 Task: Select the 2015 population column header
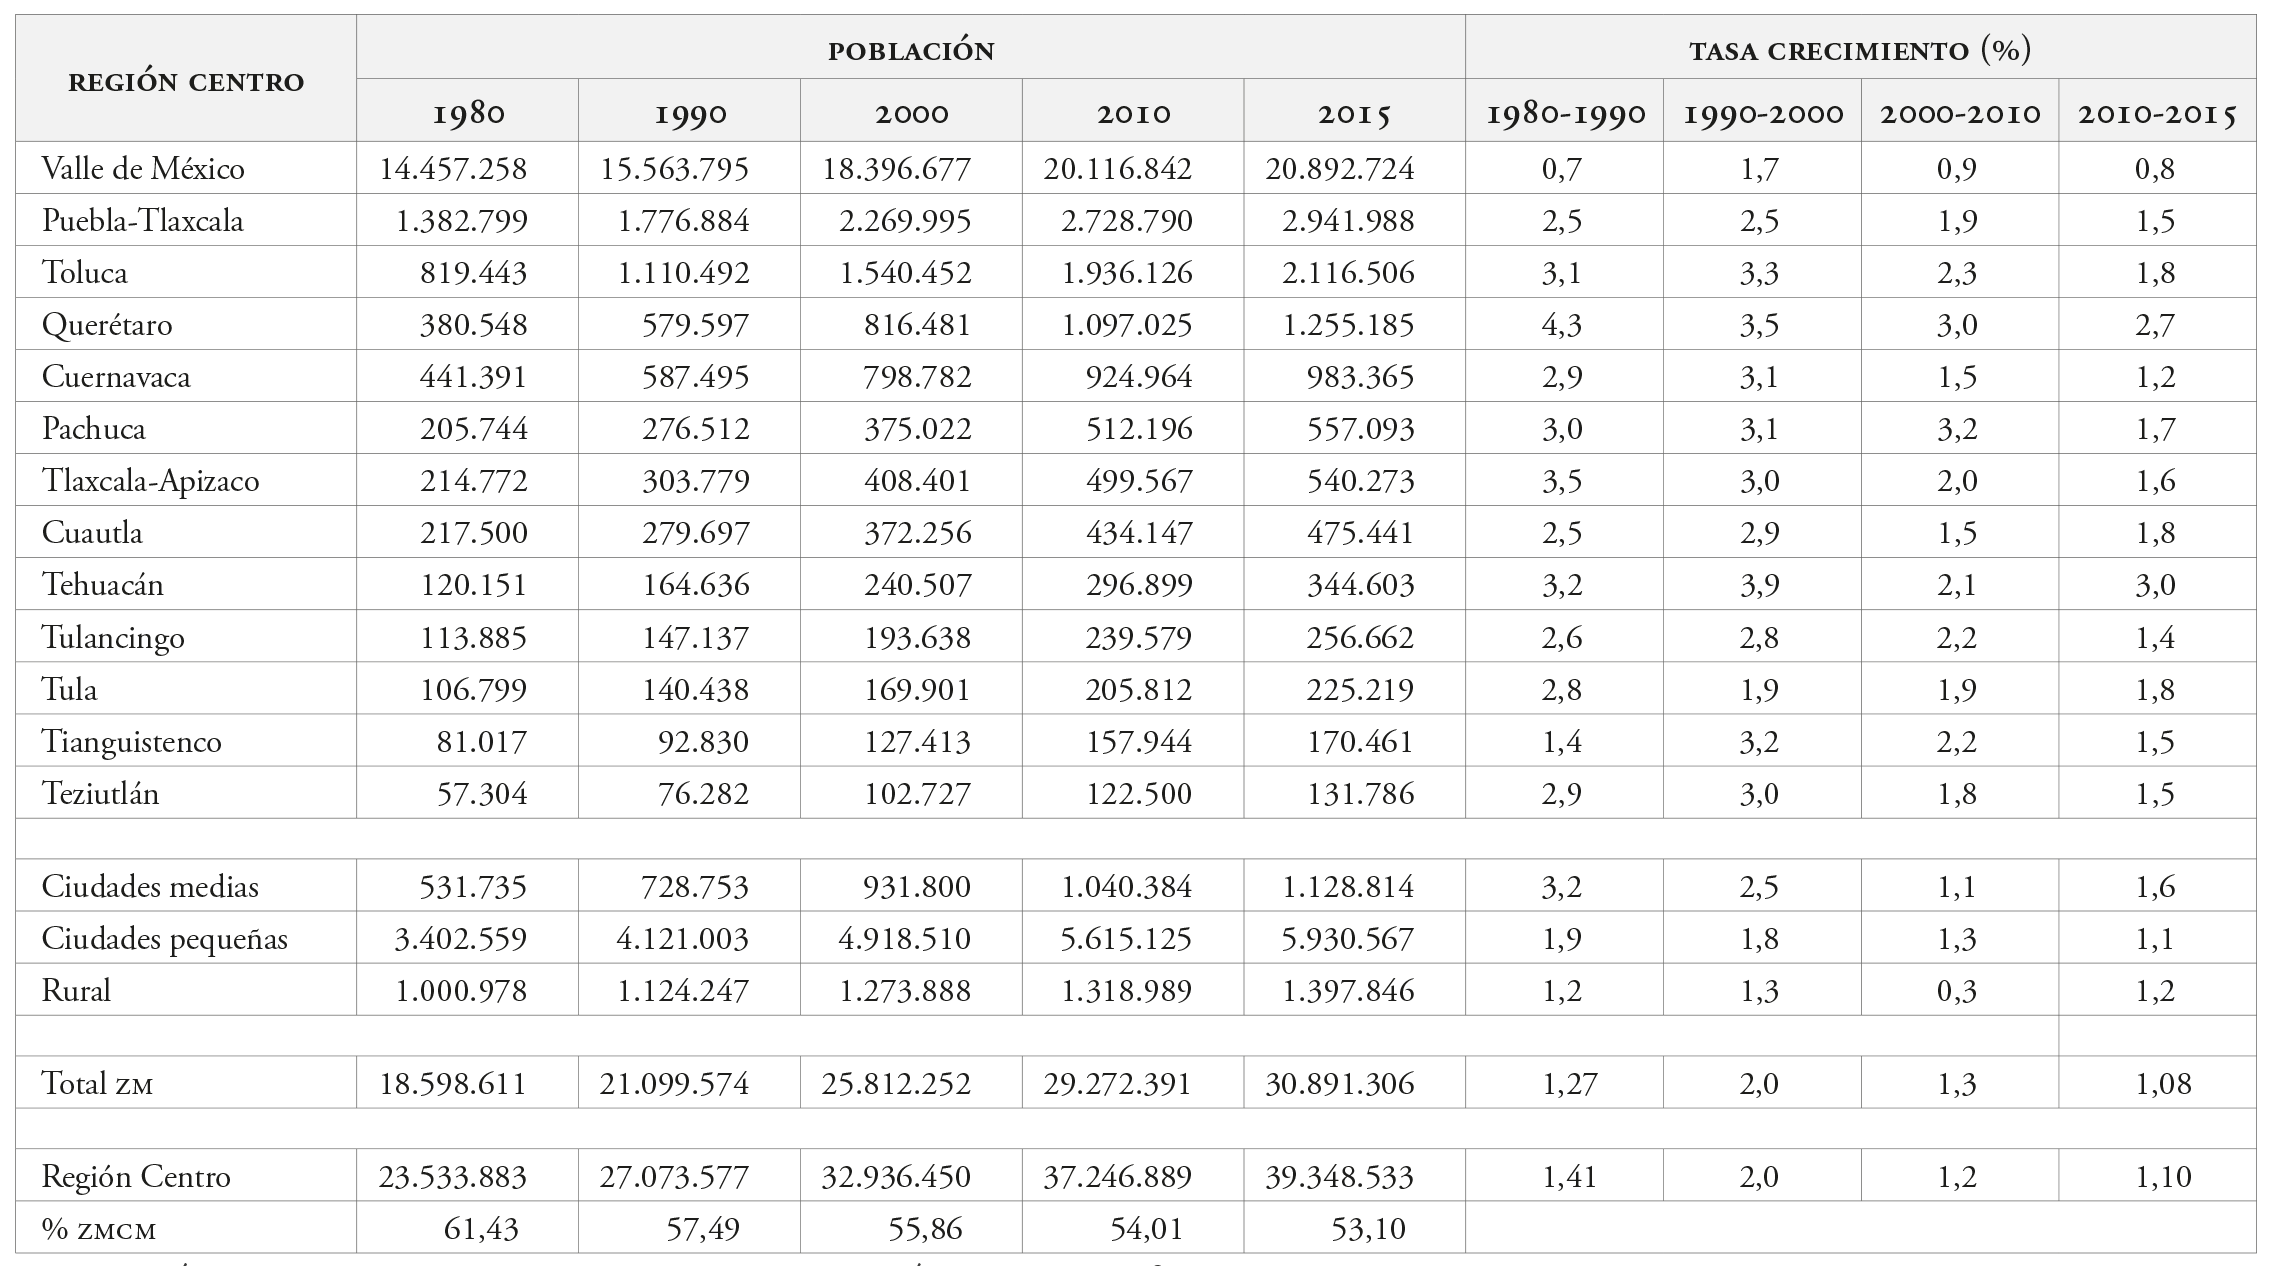(x=1354, y=113)
